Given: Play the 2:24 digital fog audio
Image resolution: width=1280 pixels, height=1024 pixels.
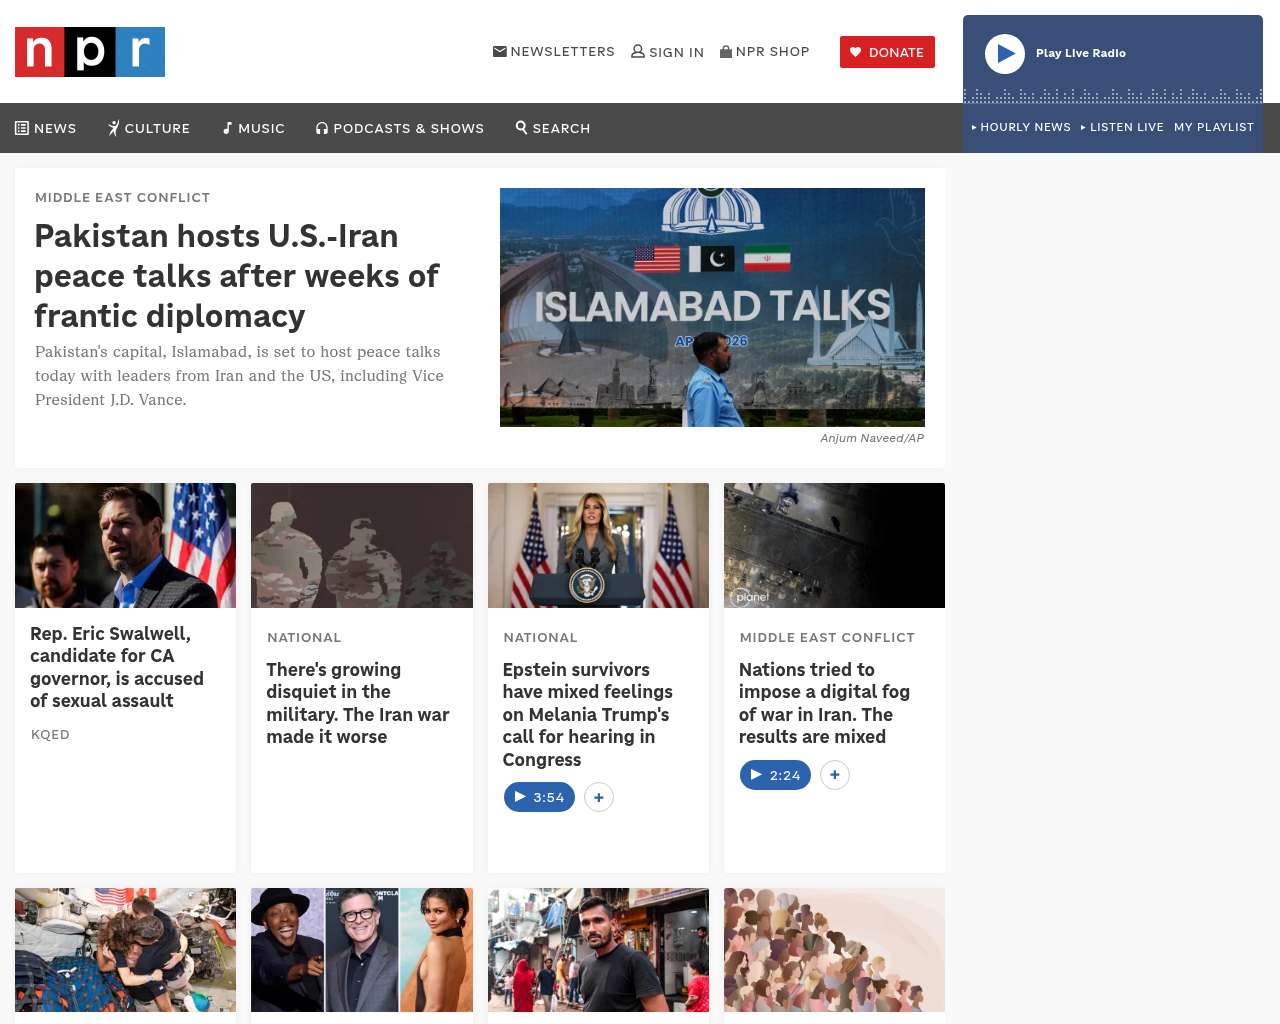Looking at the screenshot, I should click(775, 775).
